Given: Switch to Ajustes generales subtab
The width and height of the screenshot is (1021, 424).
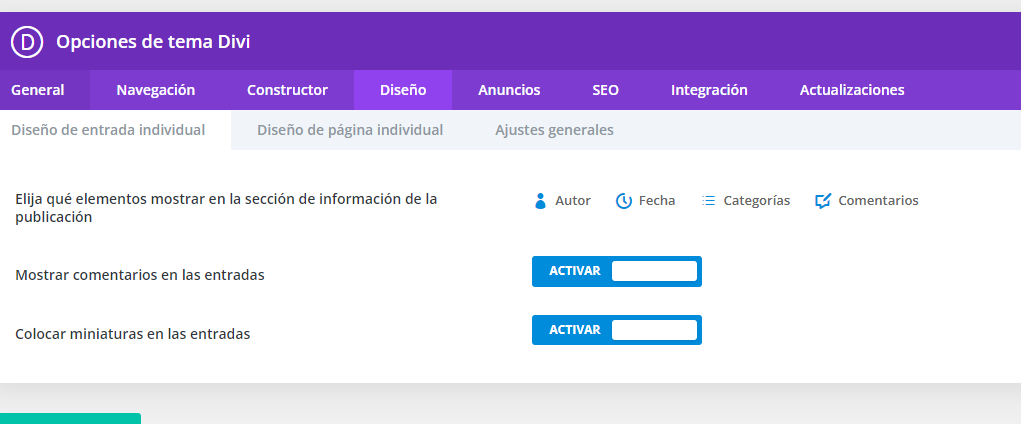Looking at the screenshot, I should pyautogui.click(x=554, y=130).
